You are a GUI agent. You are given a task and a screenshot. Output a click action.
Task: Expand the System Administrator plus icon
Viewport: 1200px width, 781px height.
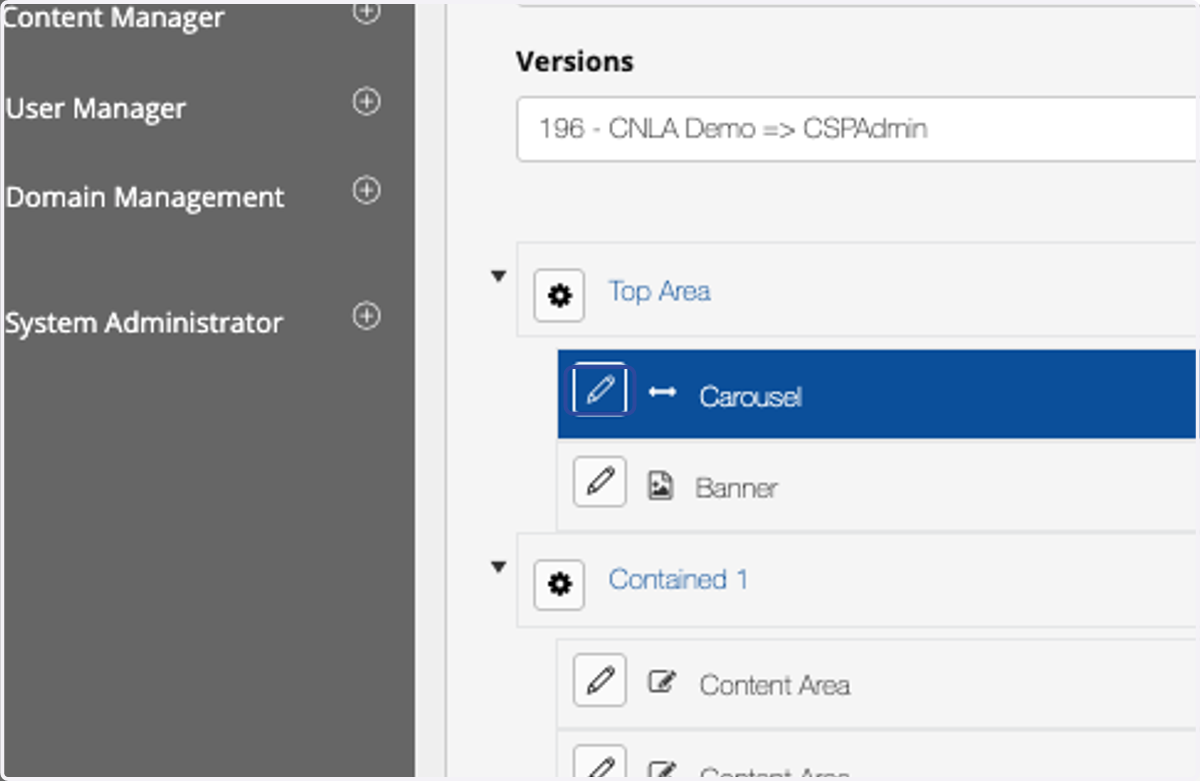coord(367,316)
